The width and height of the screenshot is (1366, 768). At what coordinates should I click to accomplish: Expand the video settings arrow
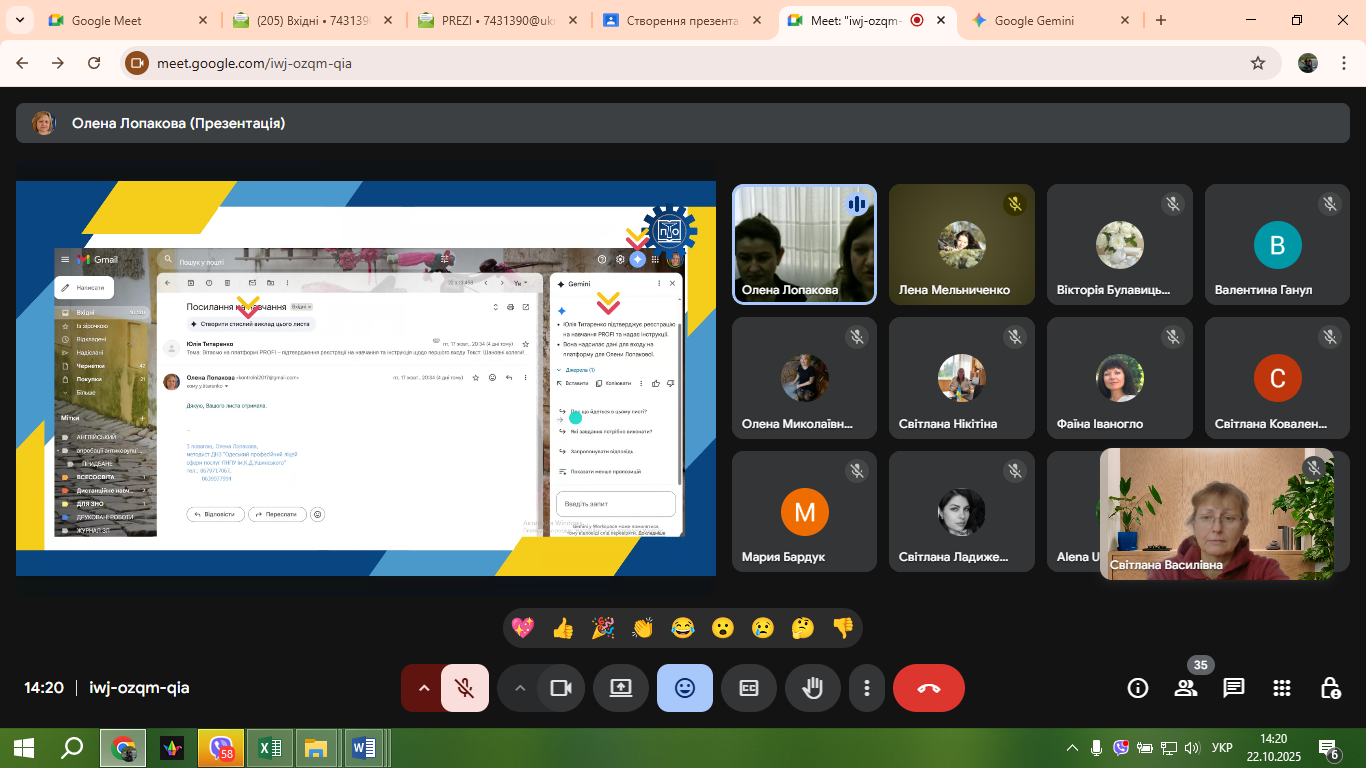coord(519,688)
